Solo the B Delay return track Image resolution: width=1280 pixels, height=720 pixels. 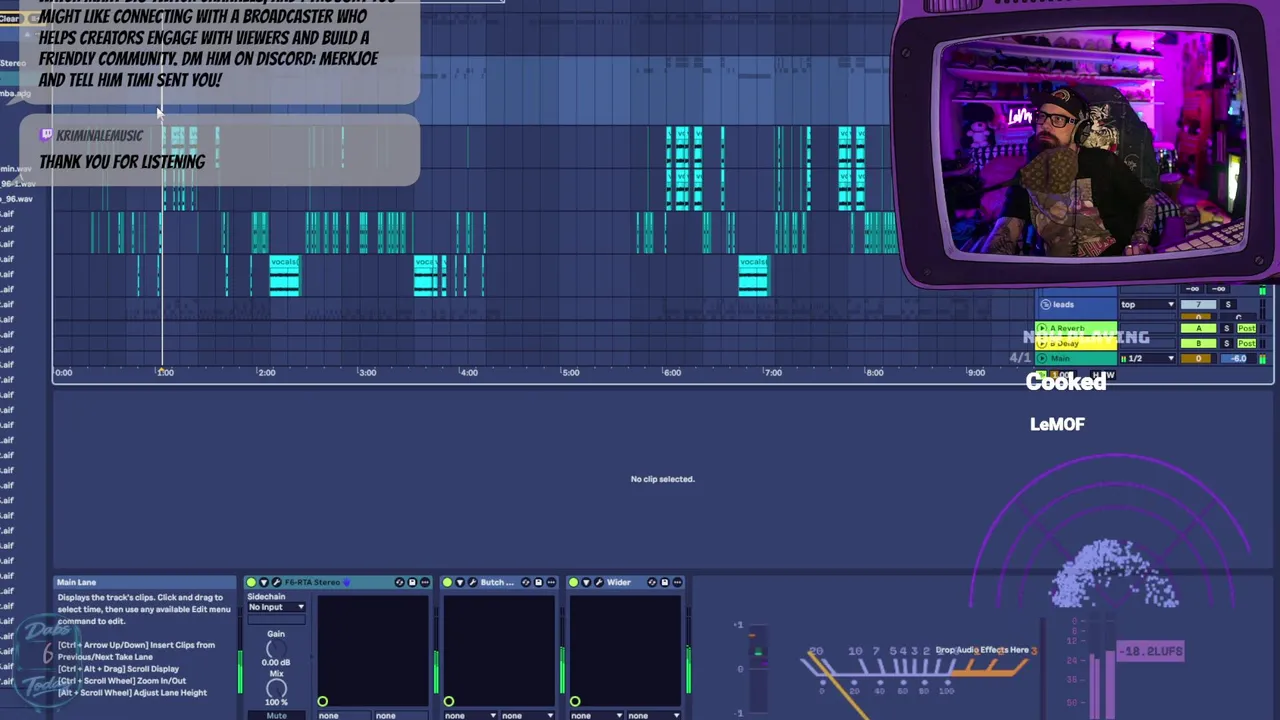click(x=1227, y=343)
